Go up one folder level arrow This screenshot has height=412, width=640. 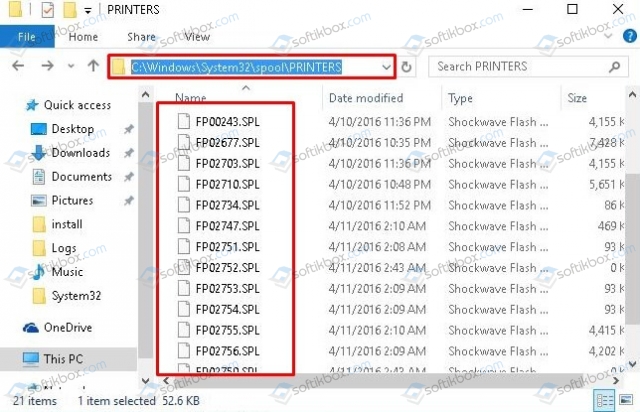(x=93, y=67)
